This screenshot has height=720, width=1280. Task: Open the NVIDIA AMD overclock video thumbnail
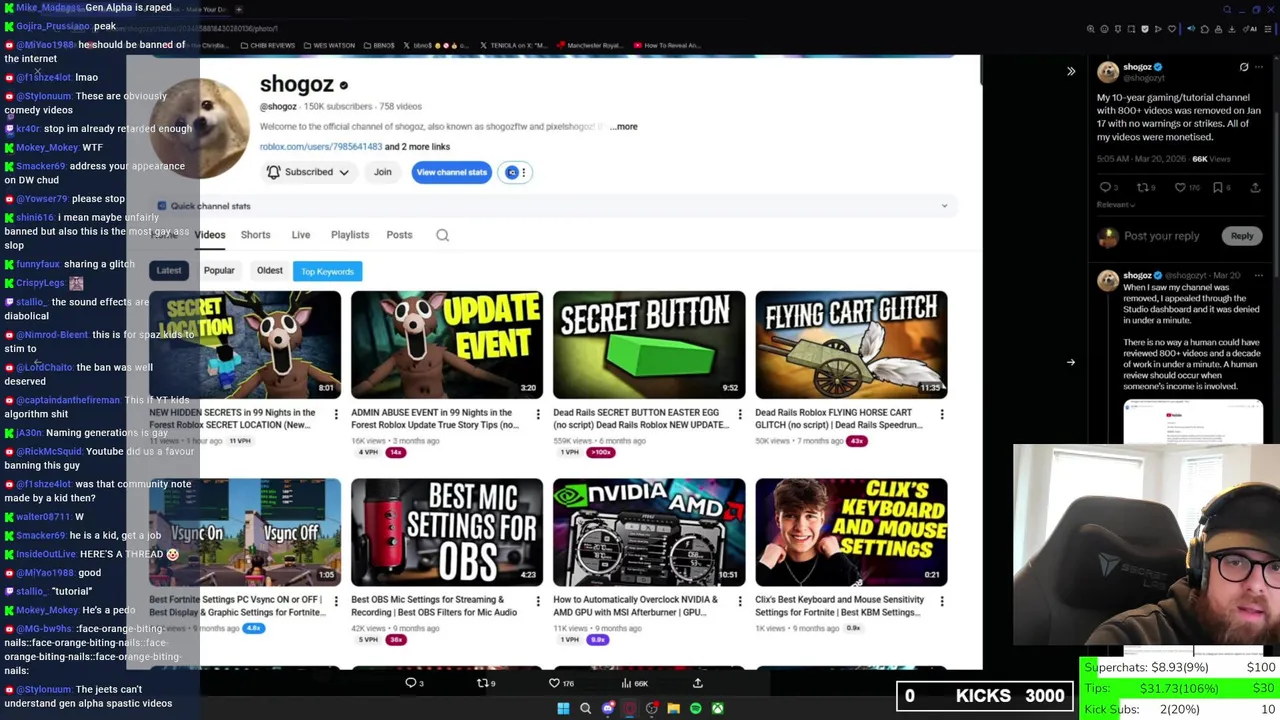[649, 532]
